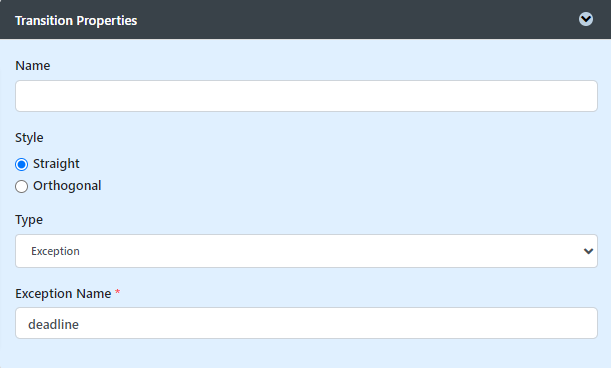Viewport: 611px width, 368px height.
Task: Select the Straight style radio button
Action: pyautogui.click(x=21, y=164)
